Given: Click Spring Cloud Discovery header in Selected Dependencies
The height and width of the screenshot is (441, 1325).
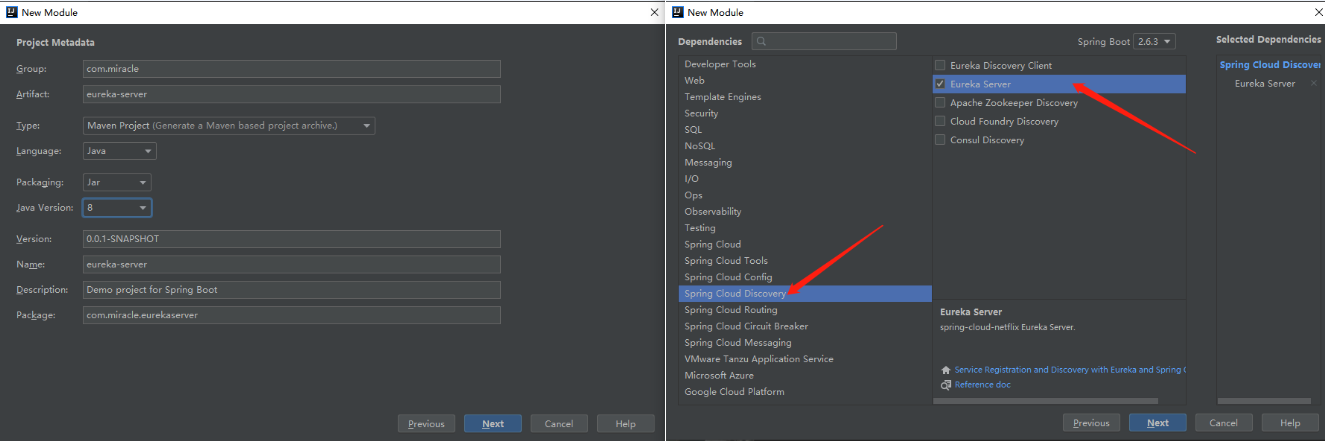Looking at the screenshot, I should [1271, 65].
